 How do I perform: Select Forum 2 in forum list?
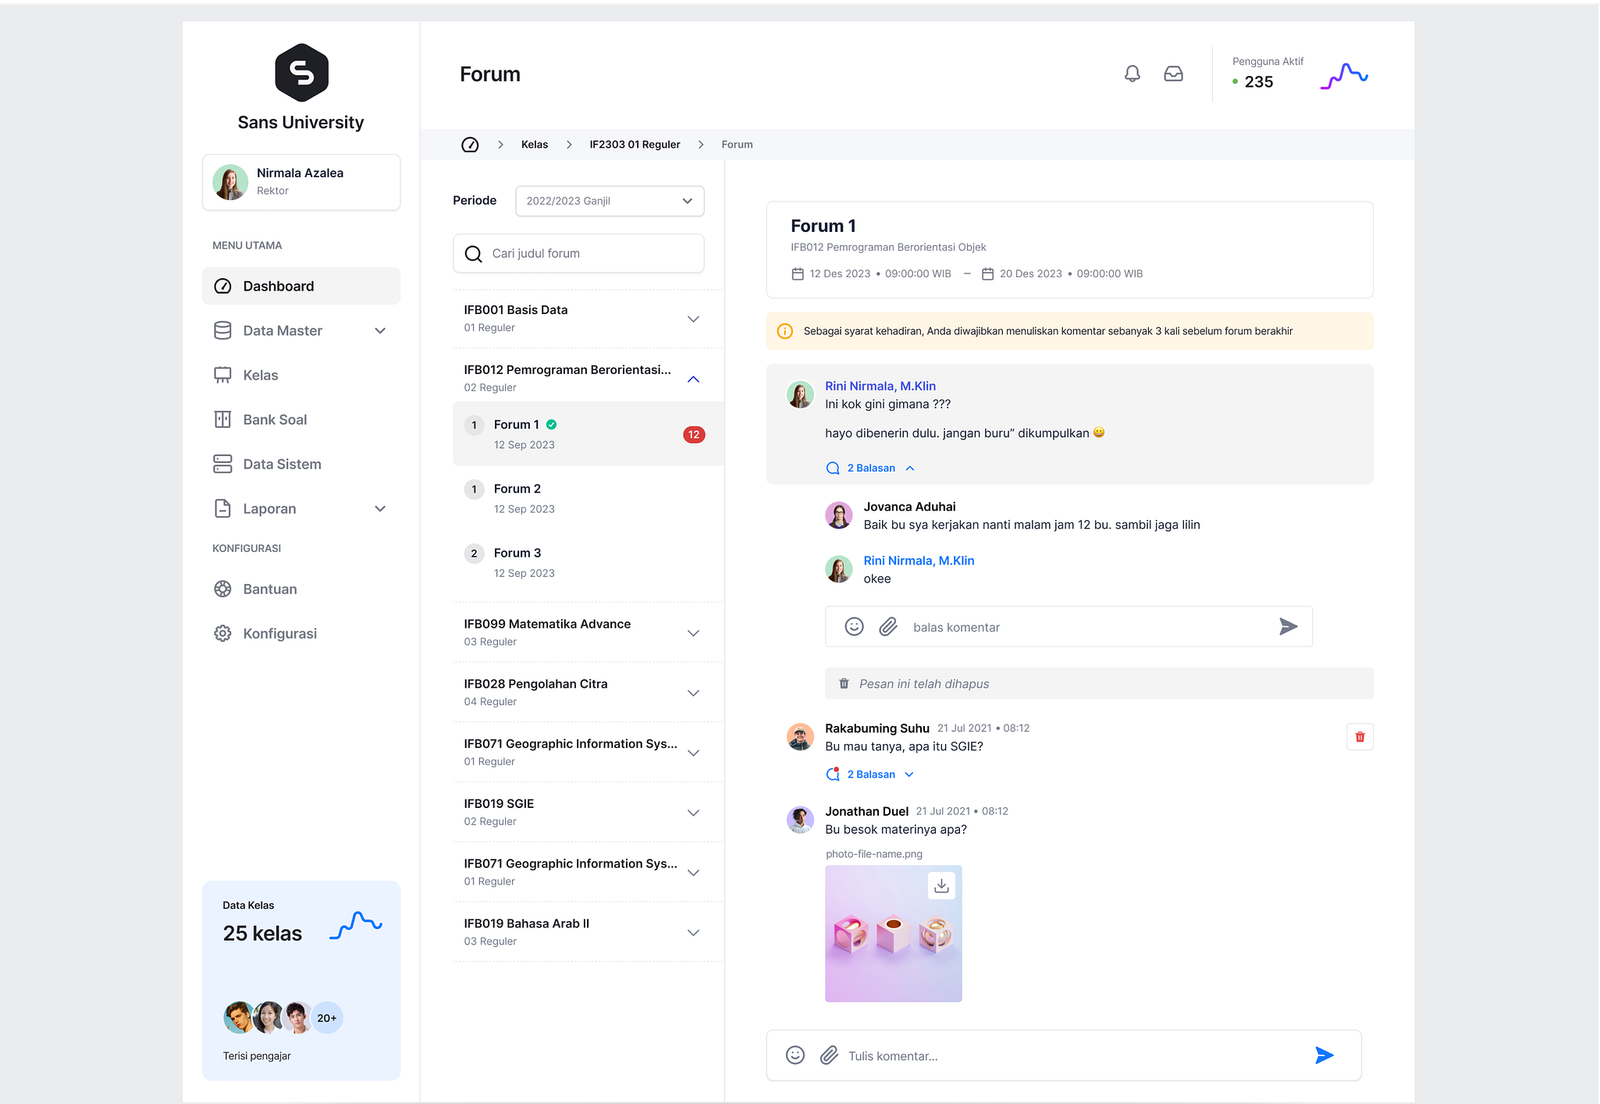click(588, 498)
